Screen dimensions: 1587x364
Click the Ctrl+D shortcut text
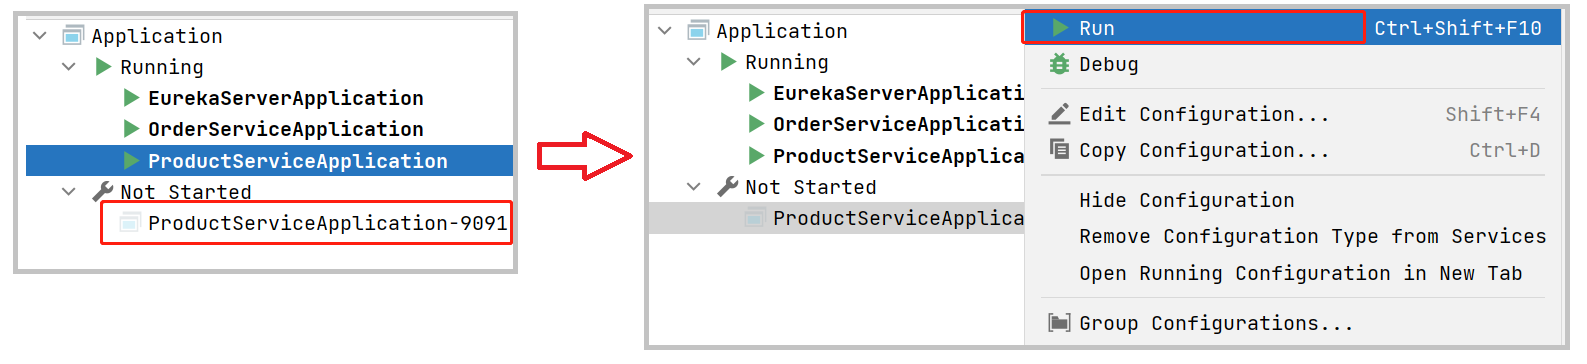click(x=1505, y=150)
